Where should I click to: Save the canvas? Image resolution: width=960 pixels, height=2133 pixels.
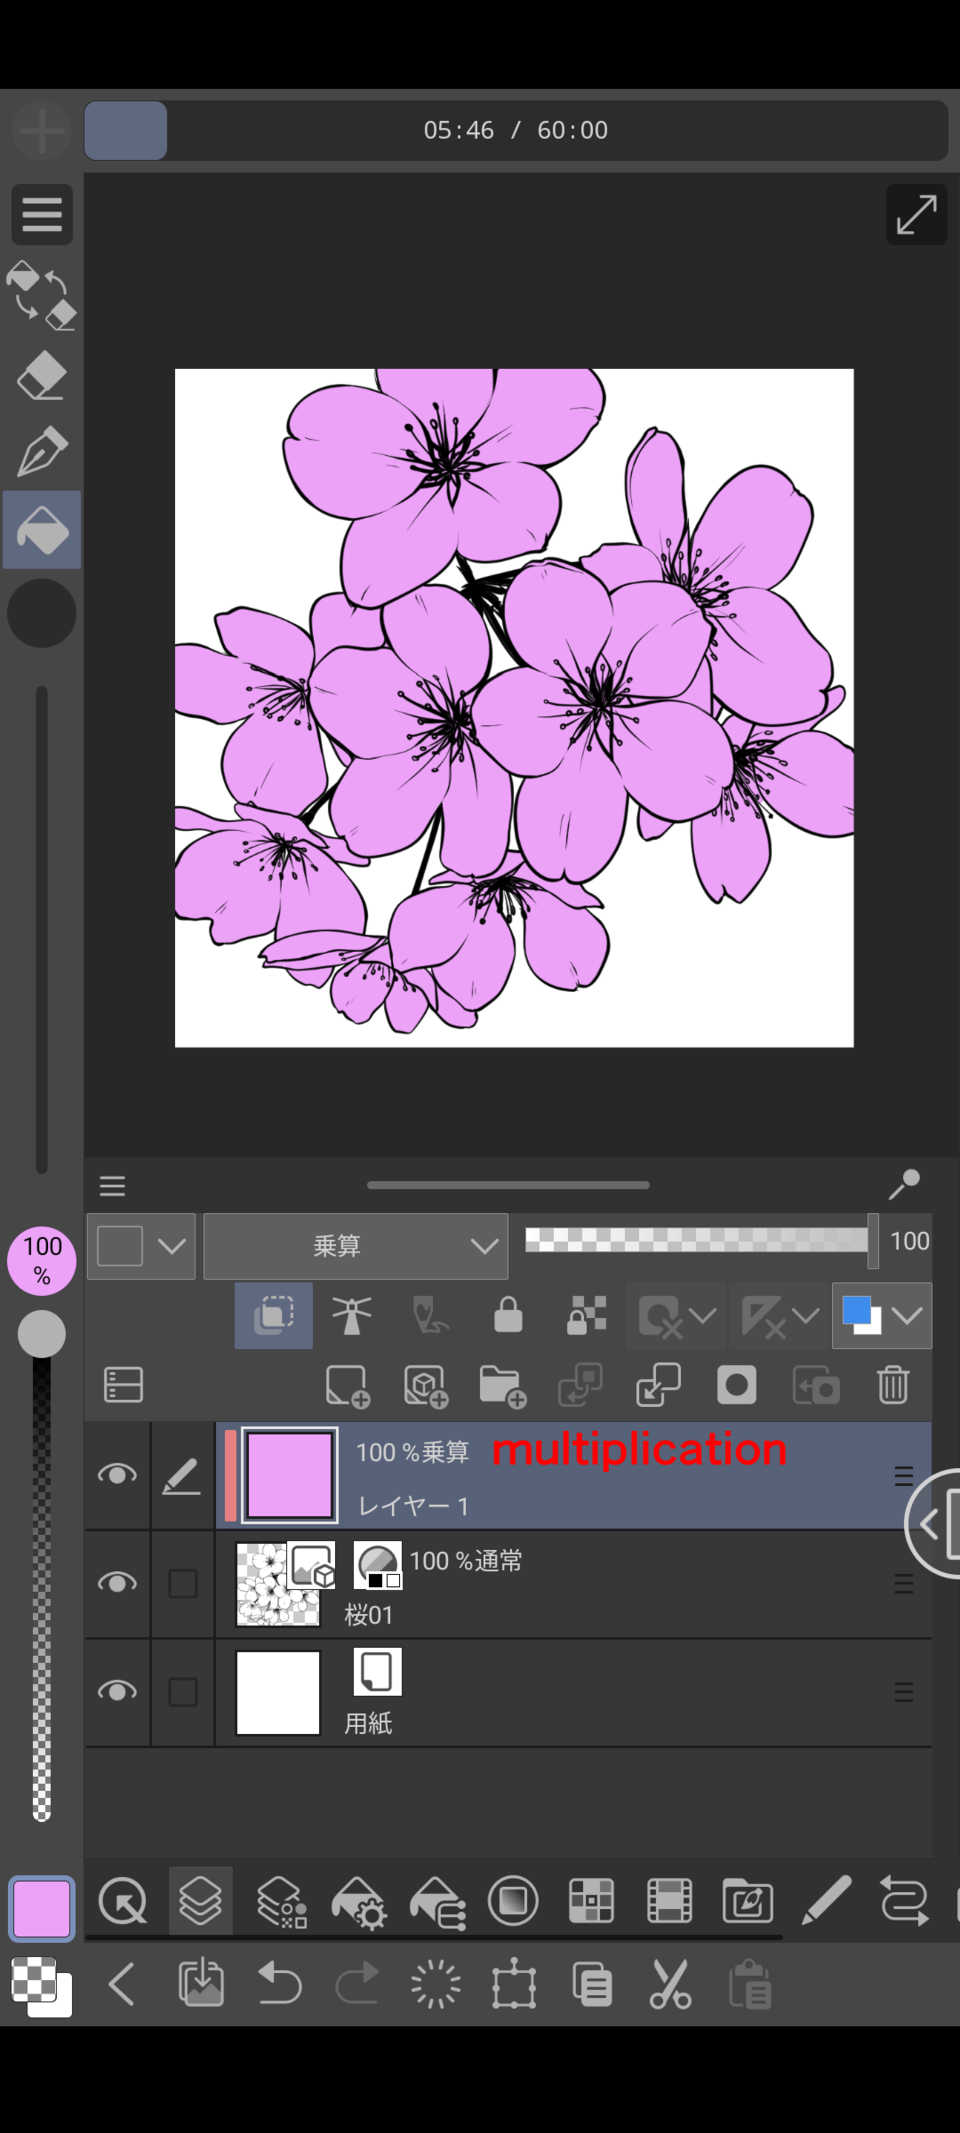click(x=200, y=1984)
